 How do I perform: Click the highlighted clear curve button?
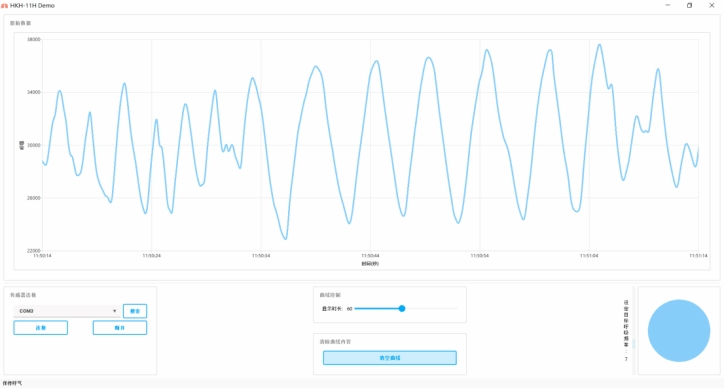pyautogui.click(x=390, y=358)
